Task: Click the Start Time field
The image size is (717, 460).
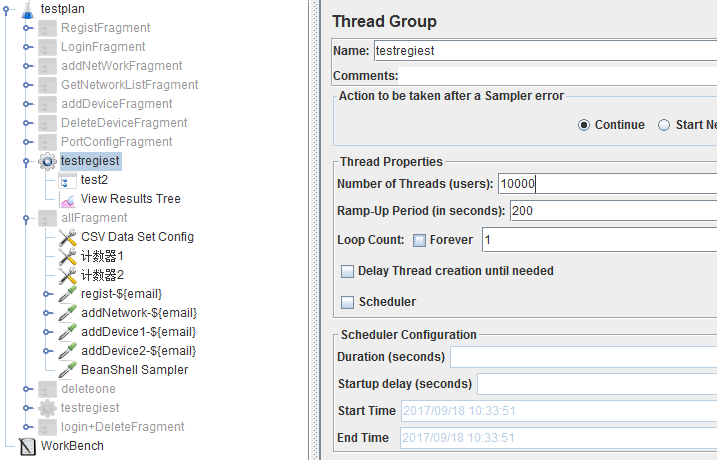Action: coord(559,411)
